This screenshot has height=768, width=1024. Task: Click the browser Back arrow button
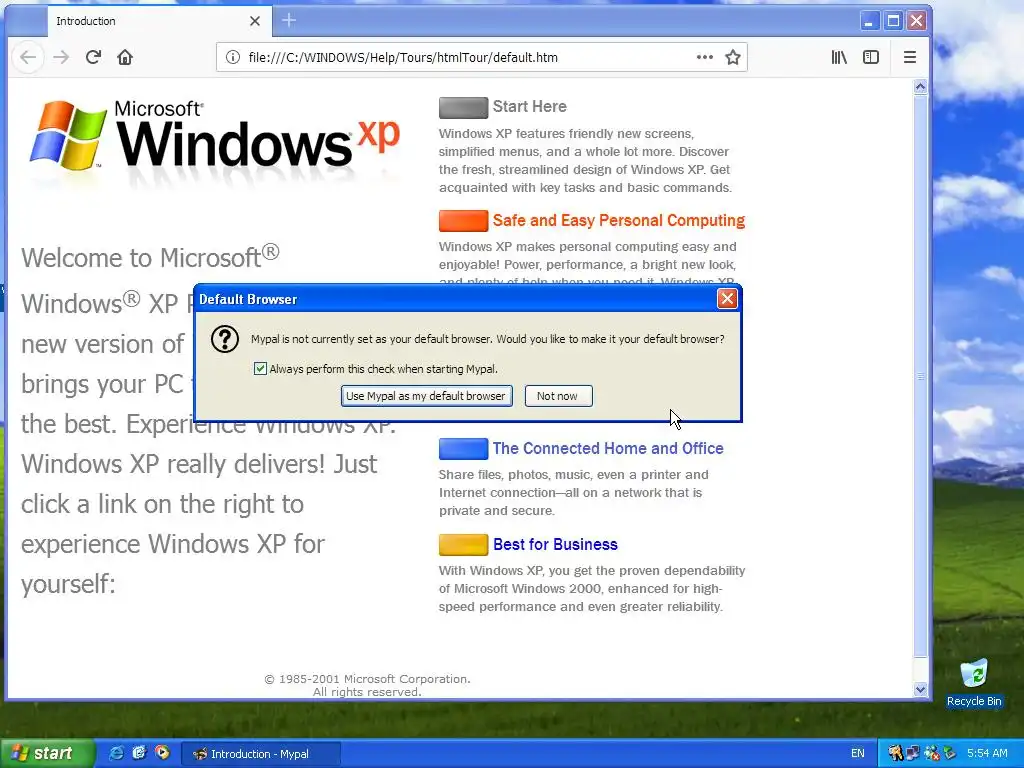tap(27, 57)
